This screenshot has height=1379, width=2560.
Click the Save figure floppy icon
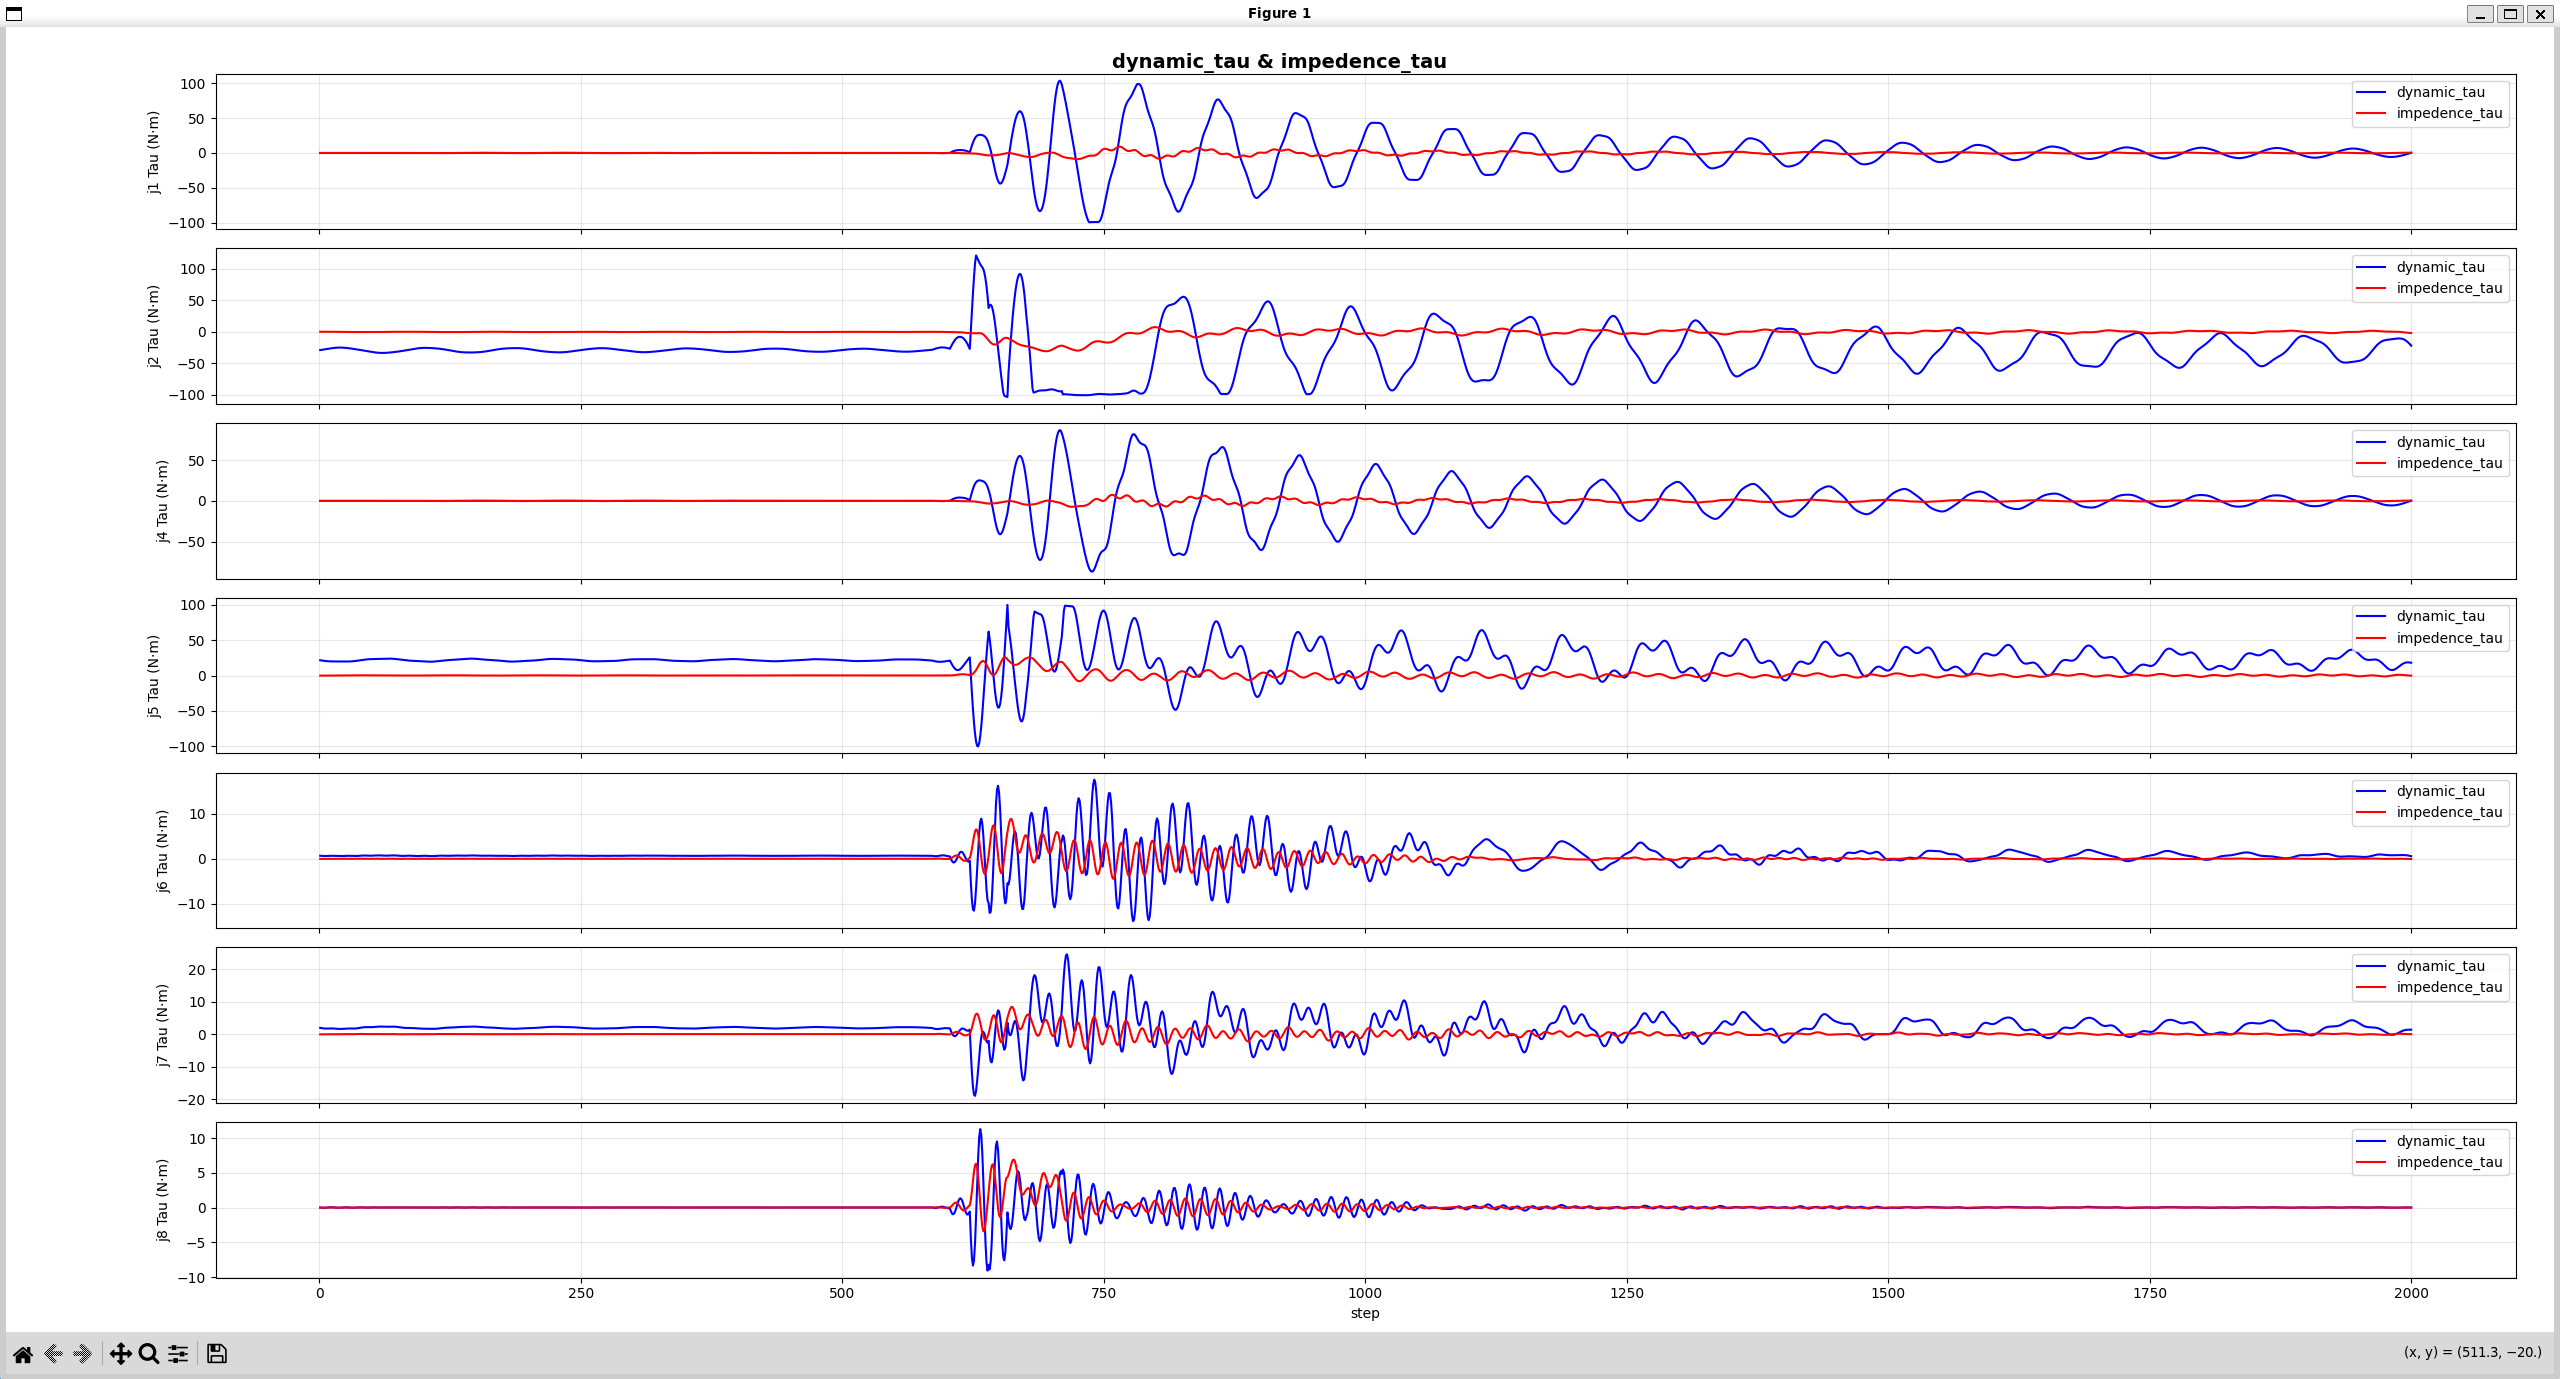(217, 1354)
